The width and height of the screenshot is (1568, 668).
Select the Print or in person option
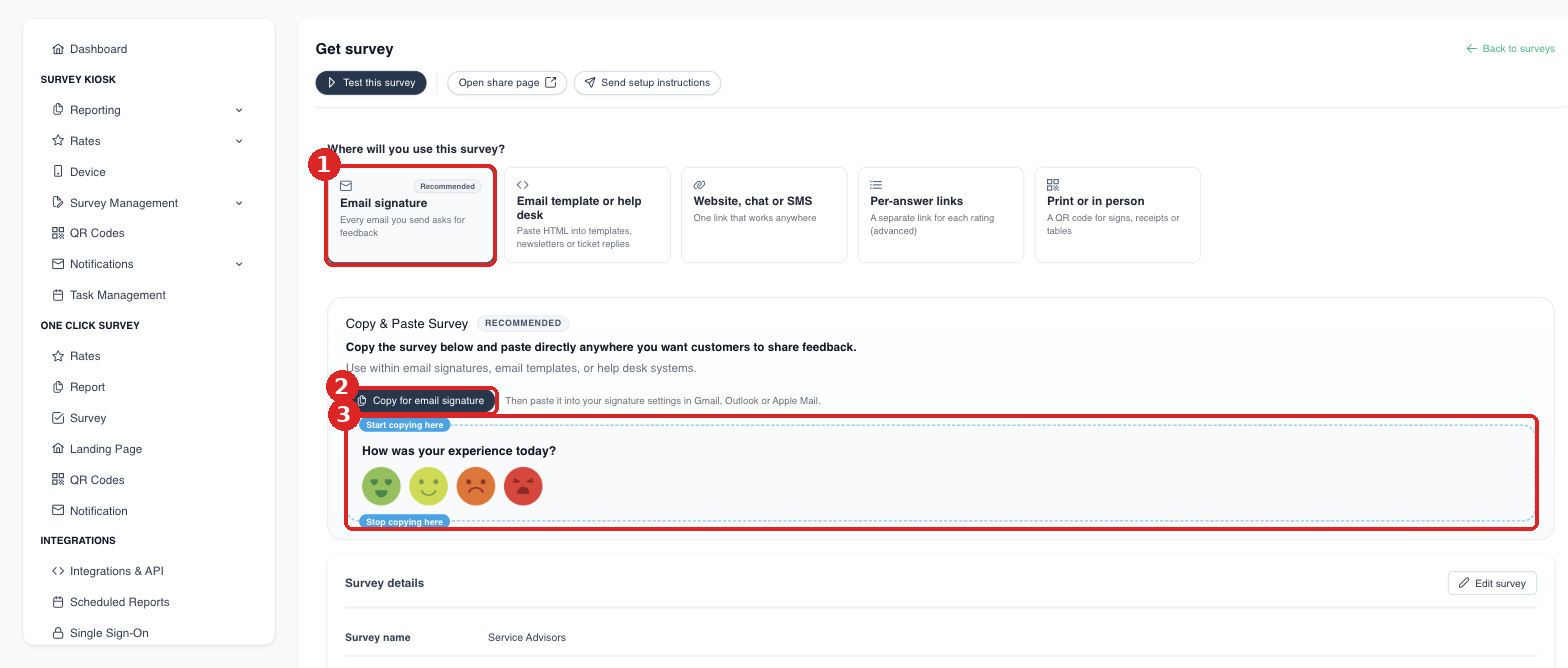pyautogui.click(x=1117, y=215)
